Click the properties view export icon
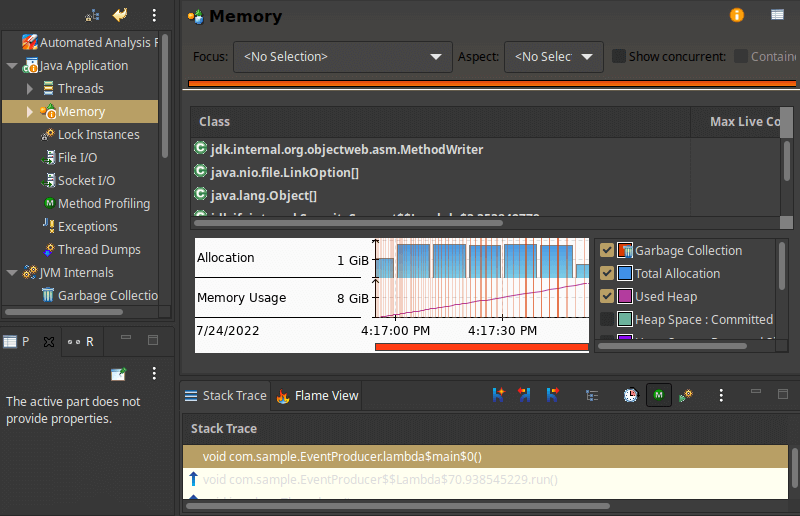Image resolution: width=800 pixels, height=516 pixels. click(119, 374)
